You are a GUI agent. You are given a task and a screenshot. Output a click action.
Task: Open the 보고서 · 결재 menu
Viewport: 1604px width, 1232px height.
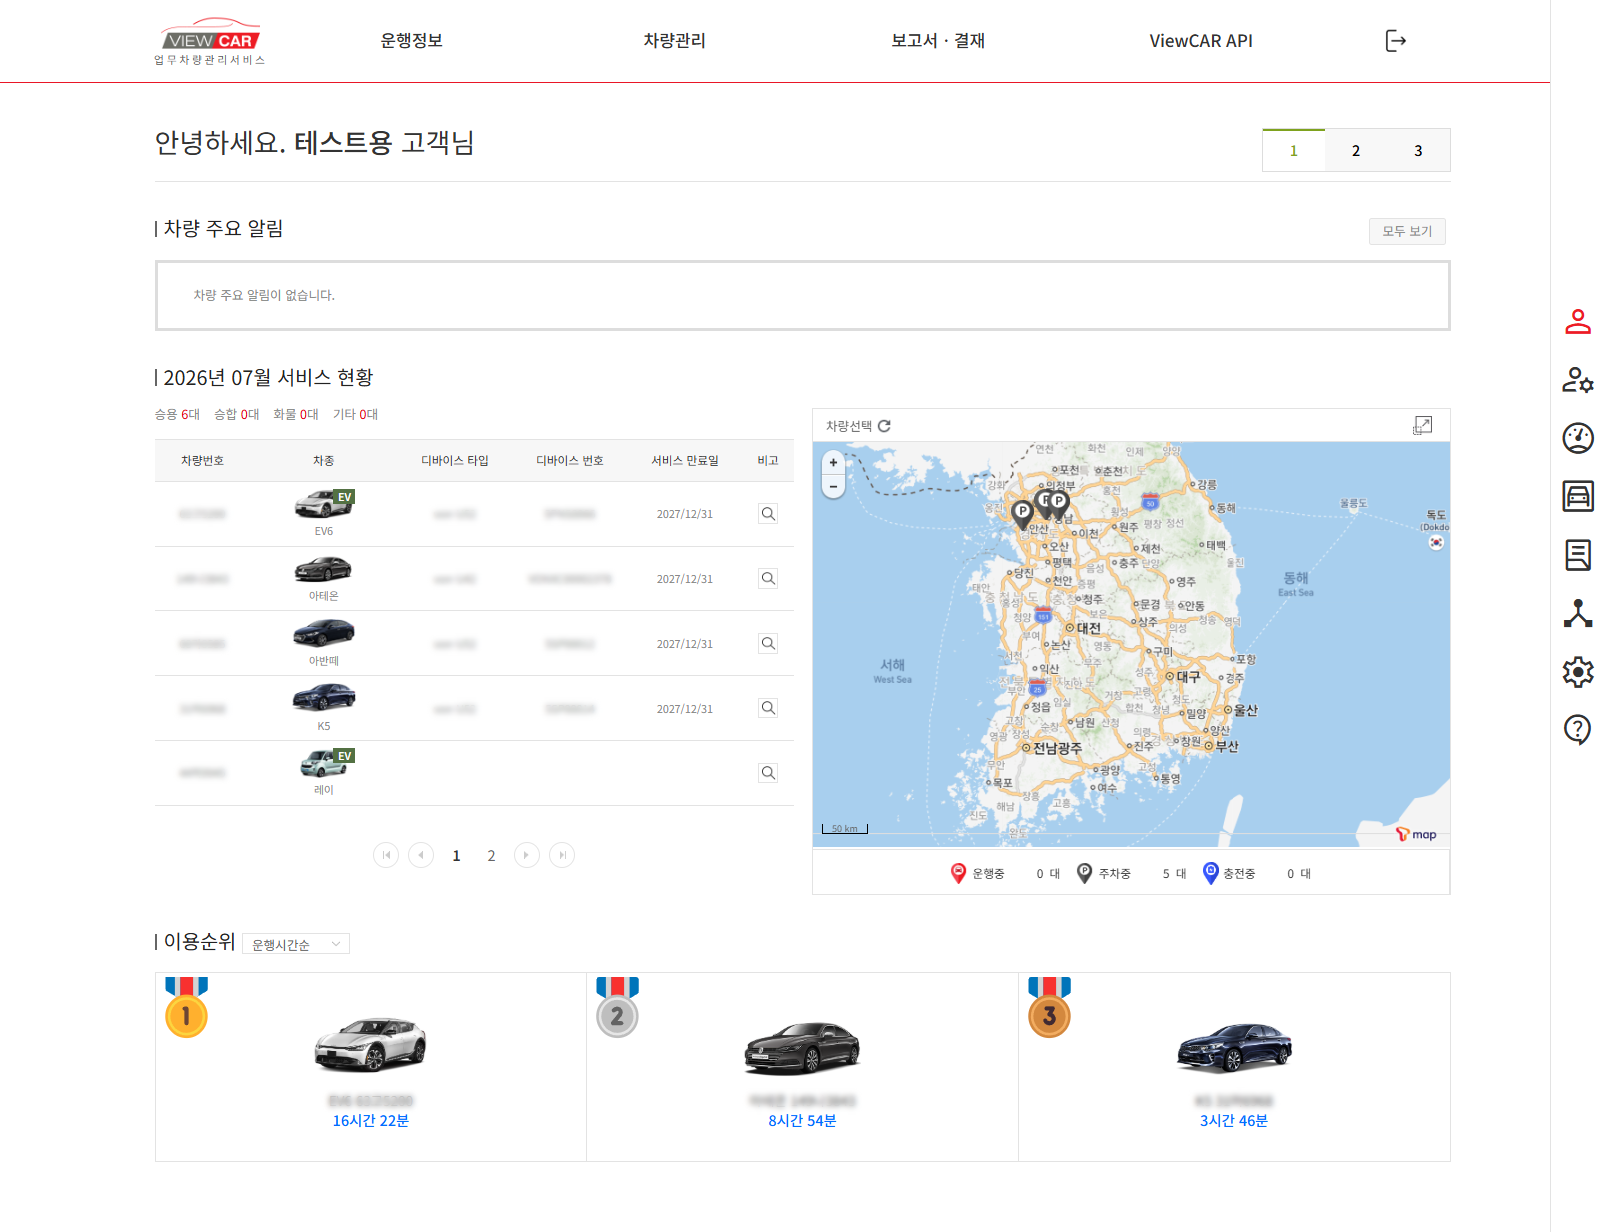pyautogui.click(x=938, y=41)
